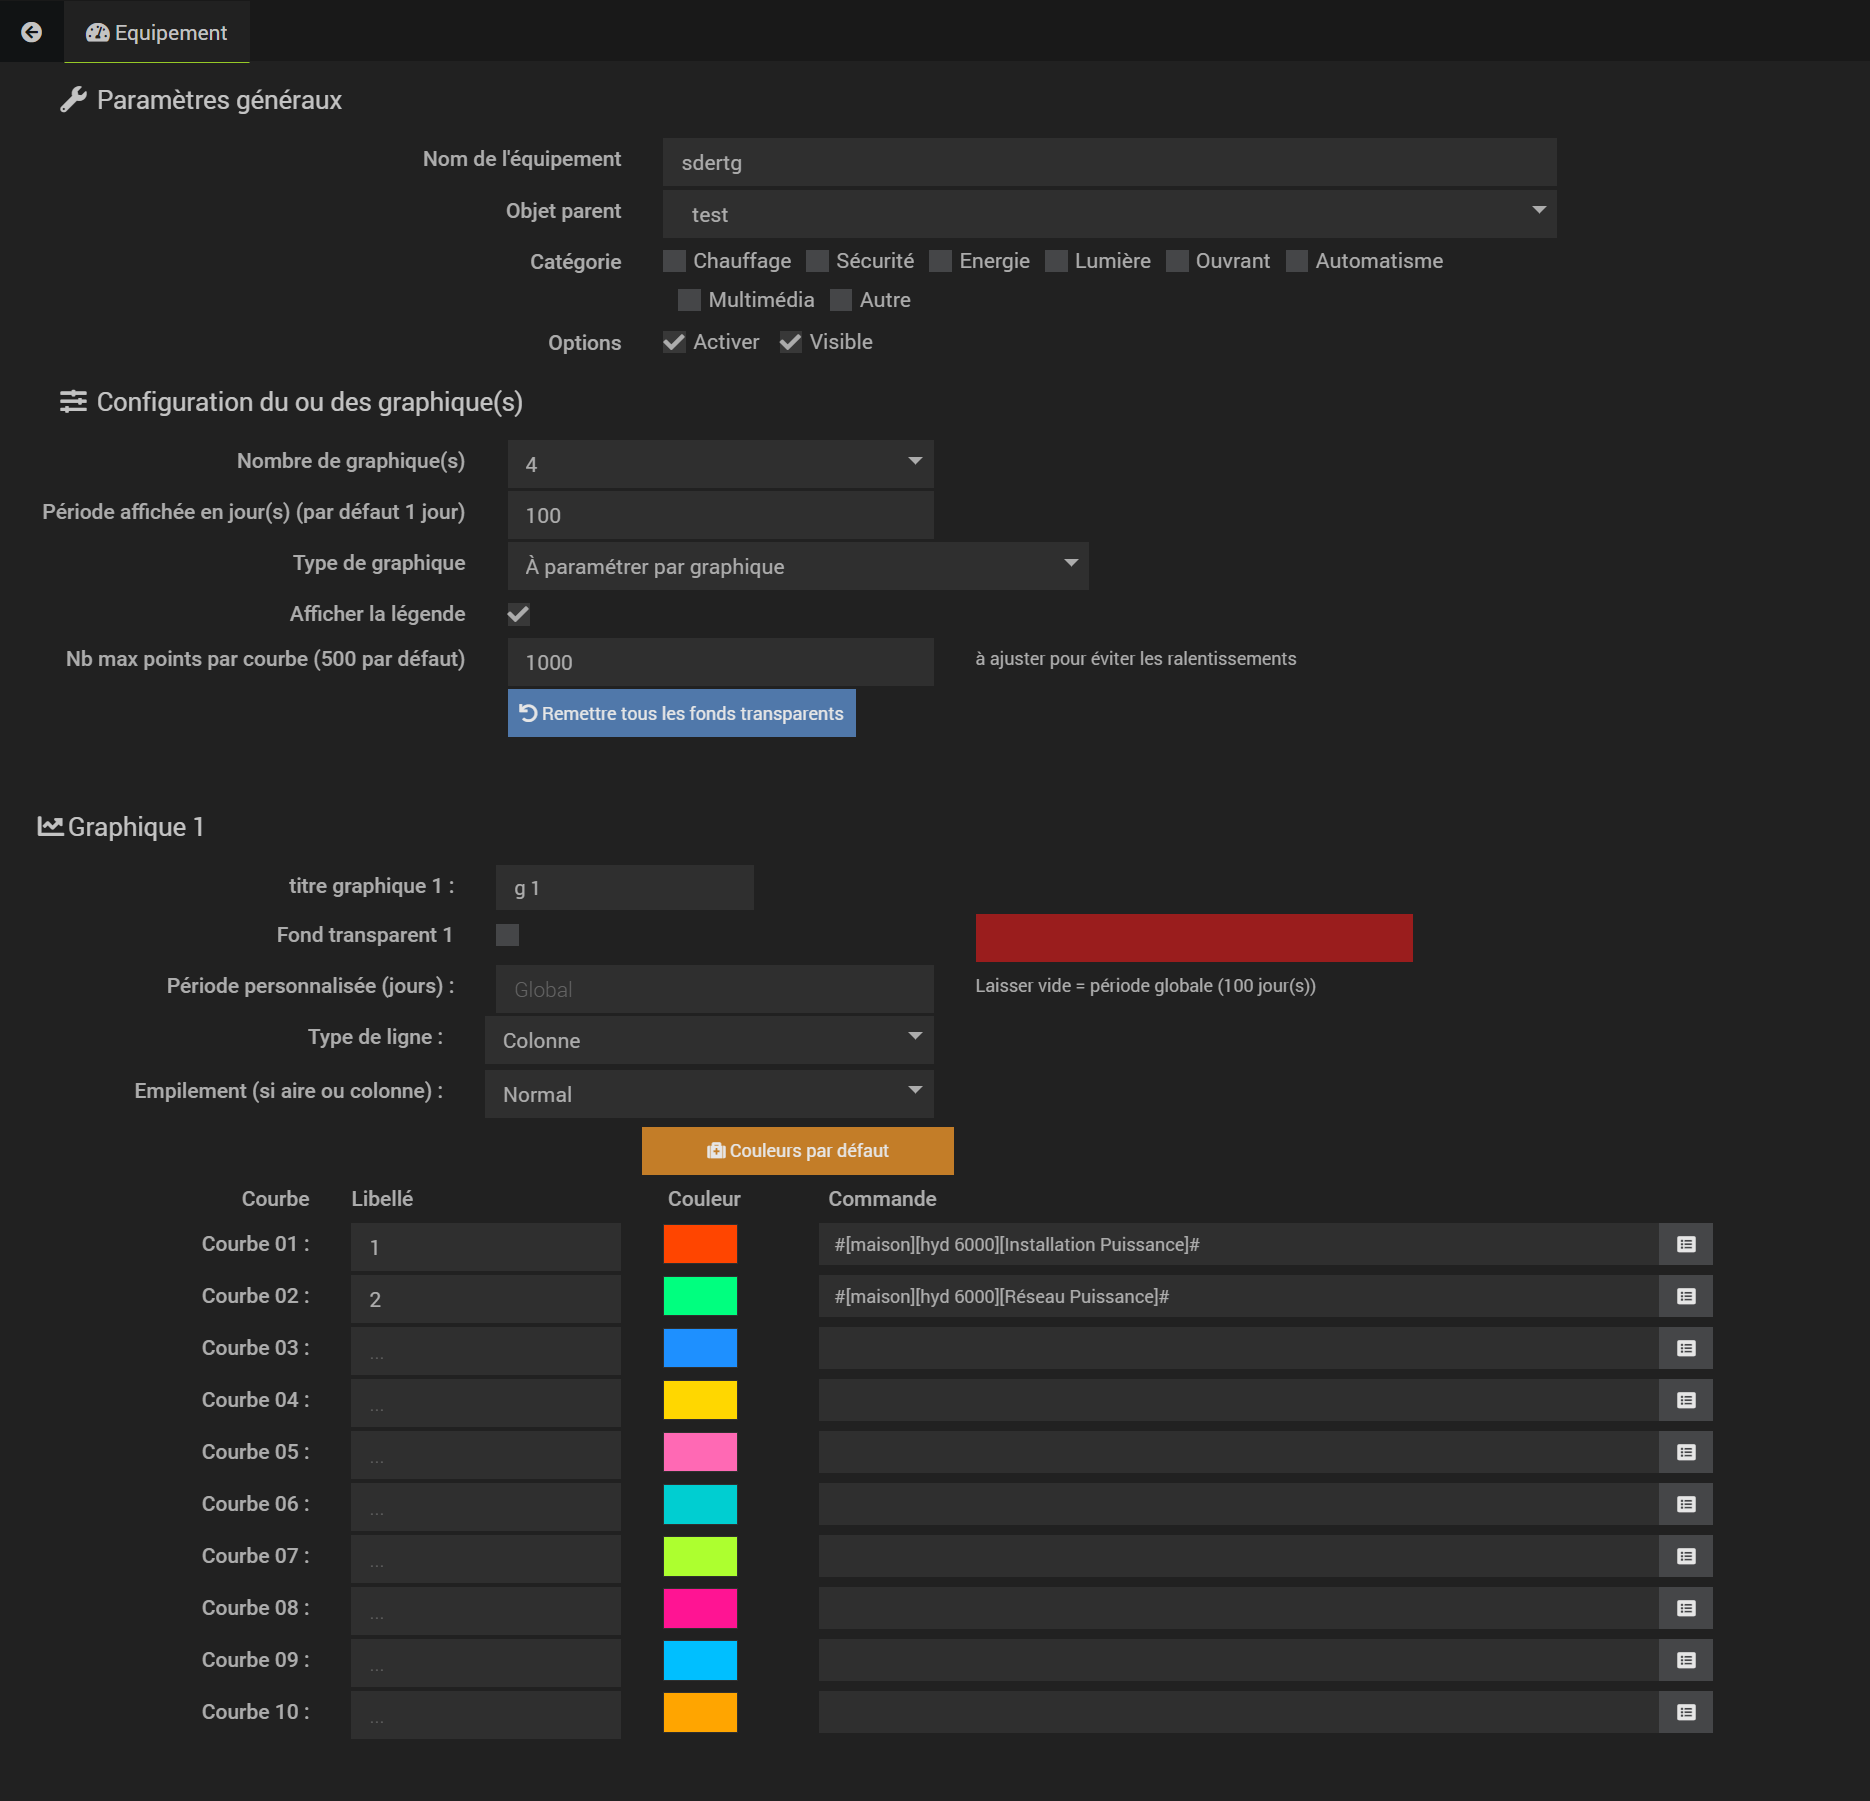Change Courbe 07 lime color
The height and width of the screenshot is (1801, 1870).
(x=700, y=1556)
